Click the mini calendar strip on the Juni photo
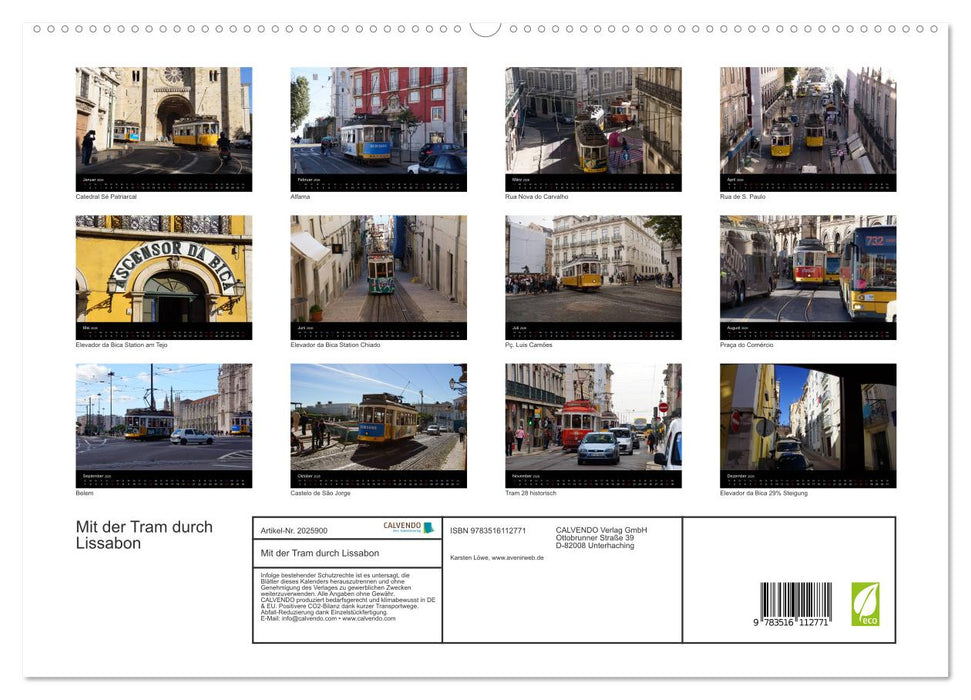This screenshot has width=971, height=700. (377, 328)
